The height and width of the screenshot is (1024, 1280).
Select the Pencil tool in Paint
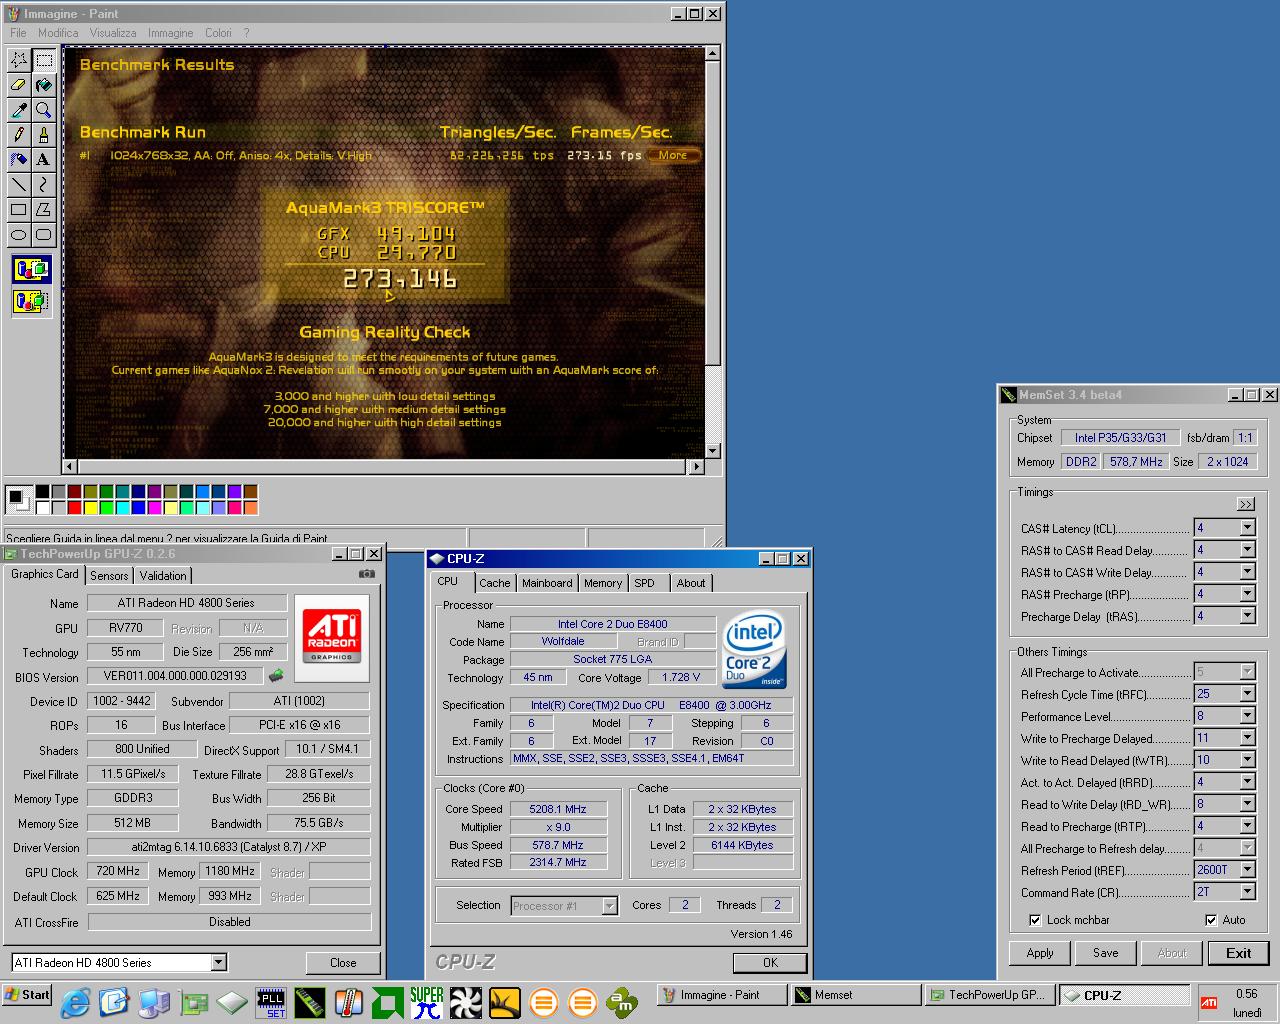pyautogui.click(x=19, y=135)
